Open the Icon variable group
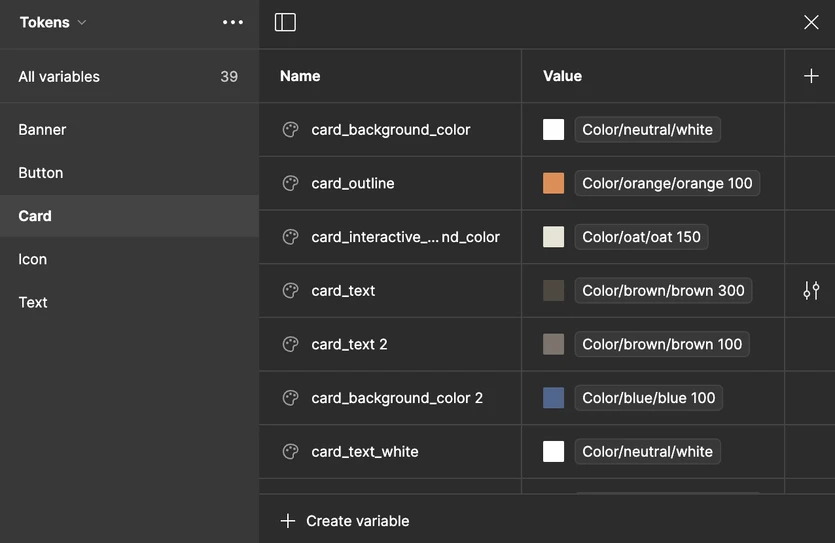The image size is (835, 543). point(33,259)
